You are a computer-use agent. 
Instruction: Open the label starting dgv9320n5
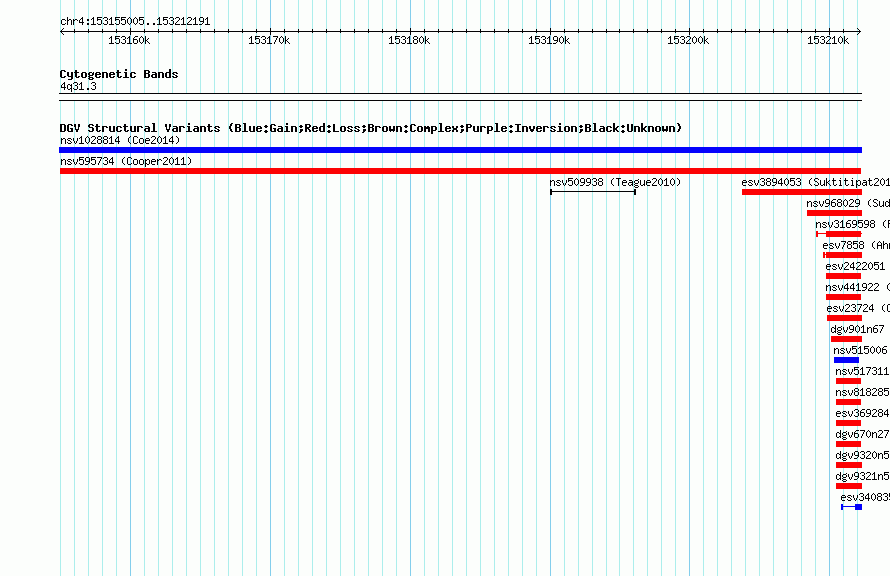862,455
